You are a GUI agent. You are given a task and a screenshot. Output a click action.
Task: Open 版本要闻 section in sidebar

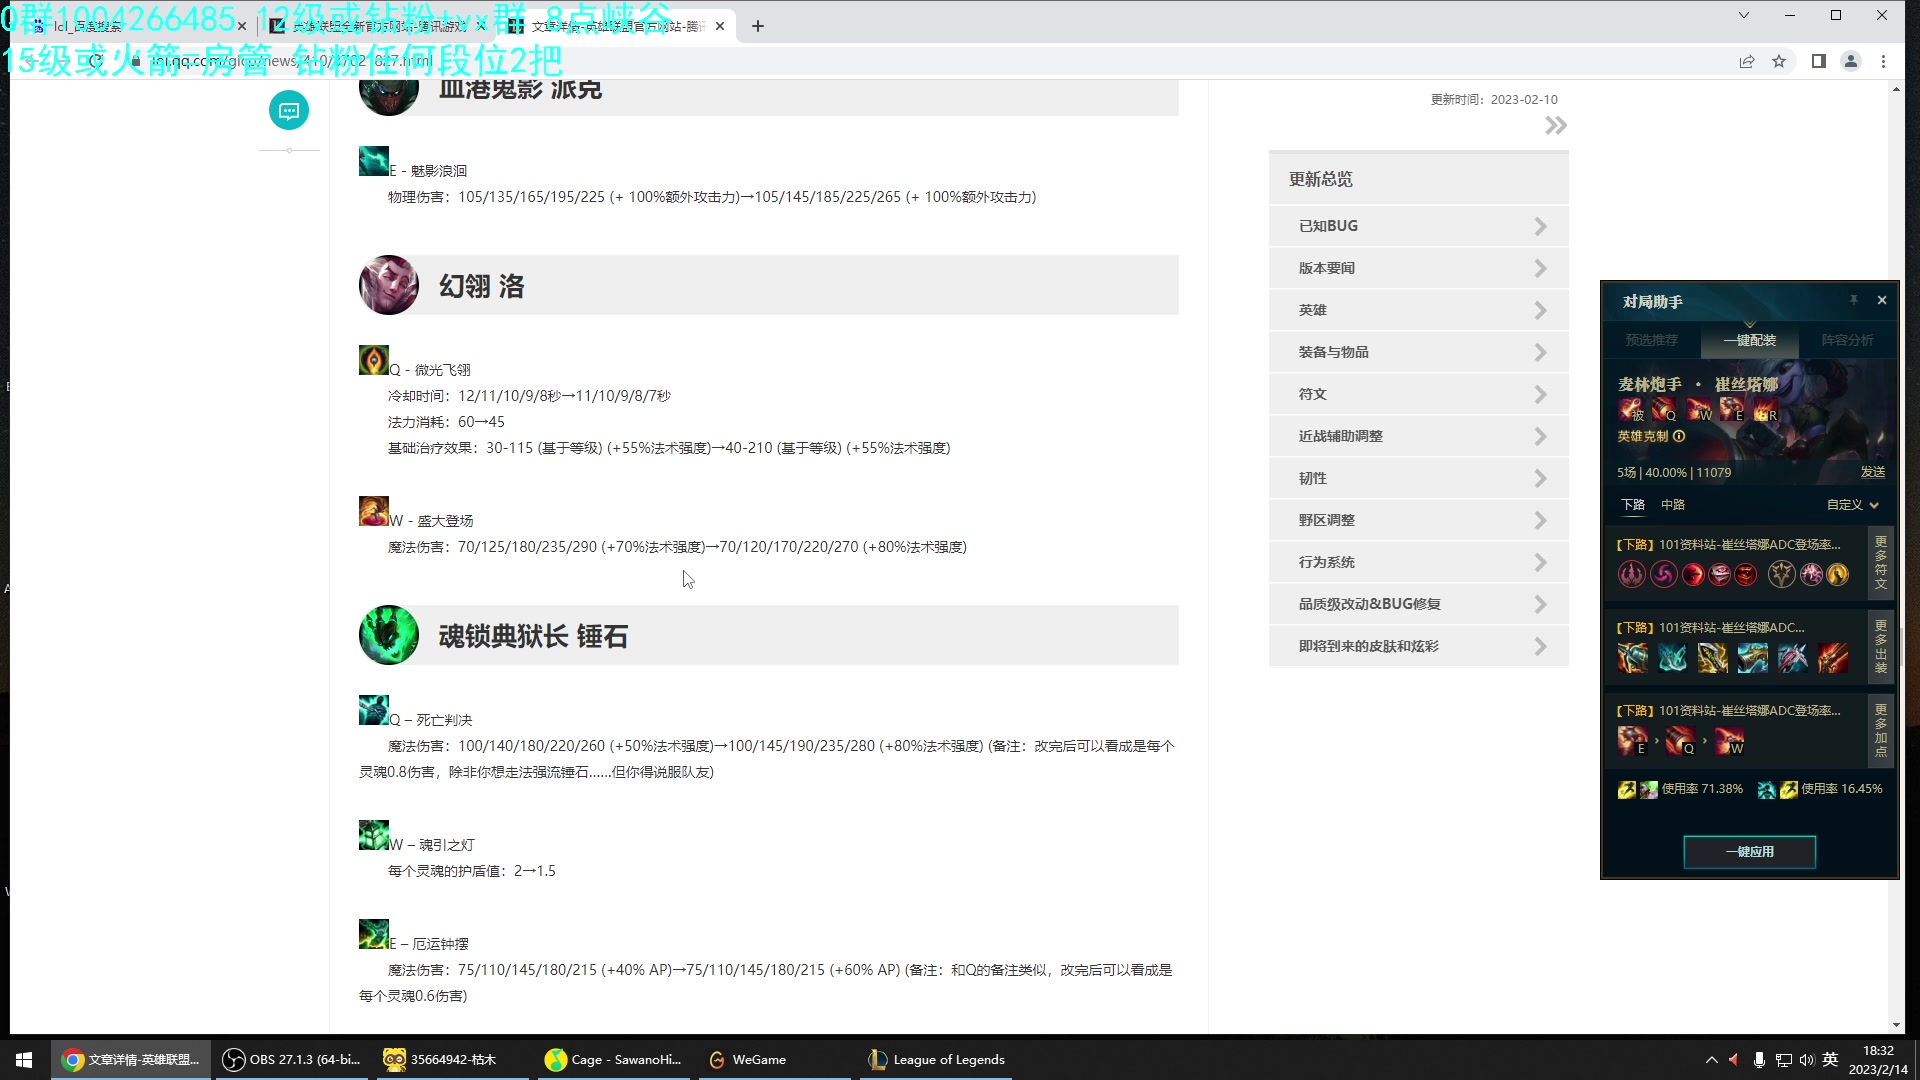(1418, 268)
